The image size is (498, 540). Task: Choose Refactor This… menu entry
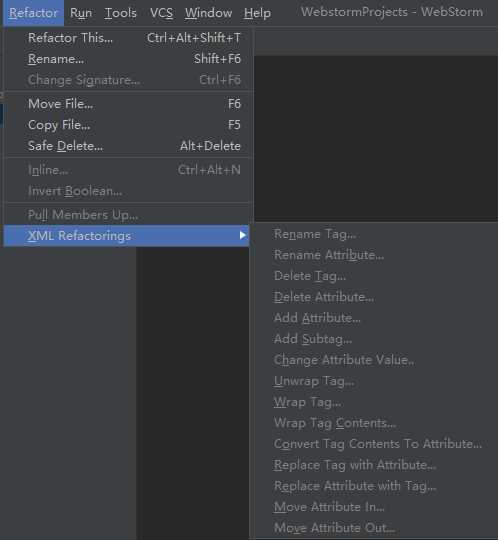tap(134, 38)
